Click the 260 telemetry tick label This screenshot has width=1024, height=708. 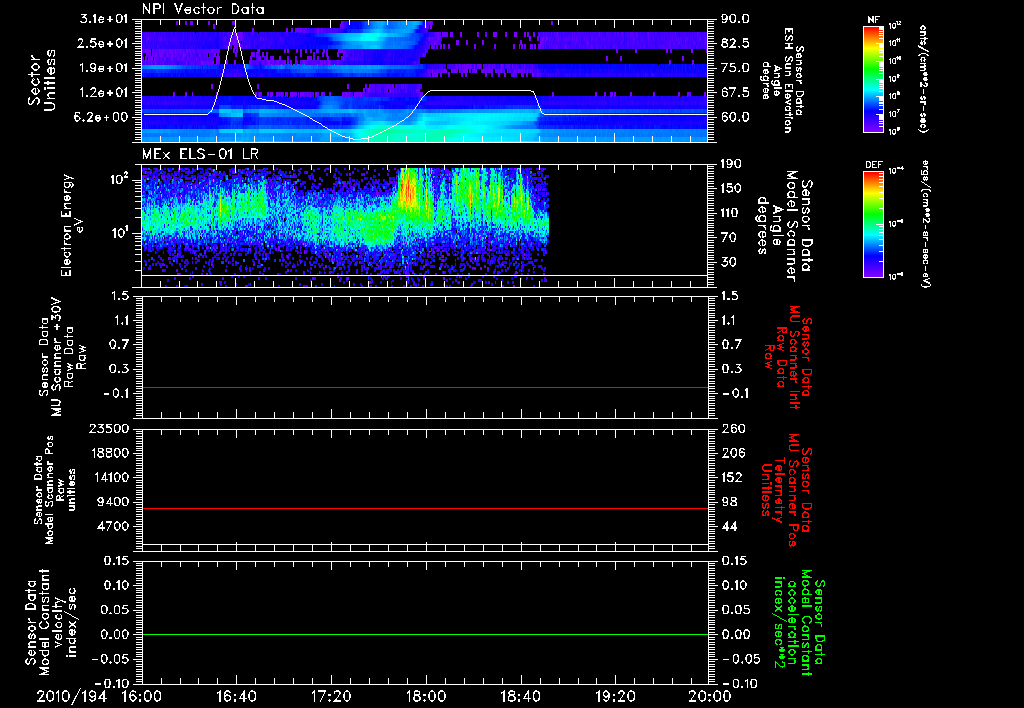pos(733,428)
